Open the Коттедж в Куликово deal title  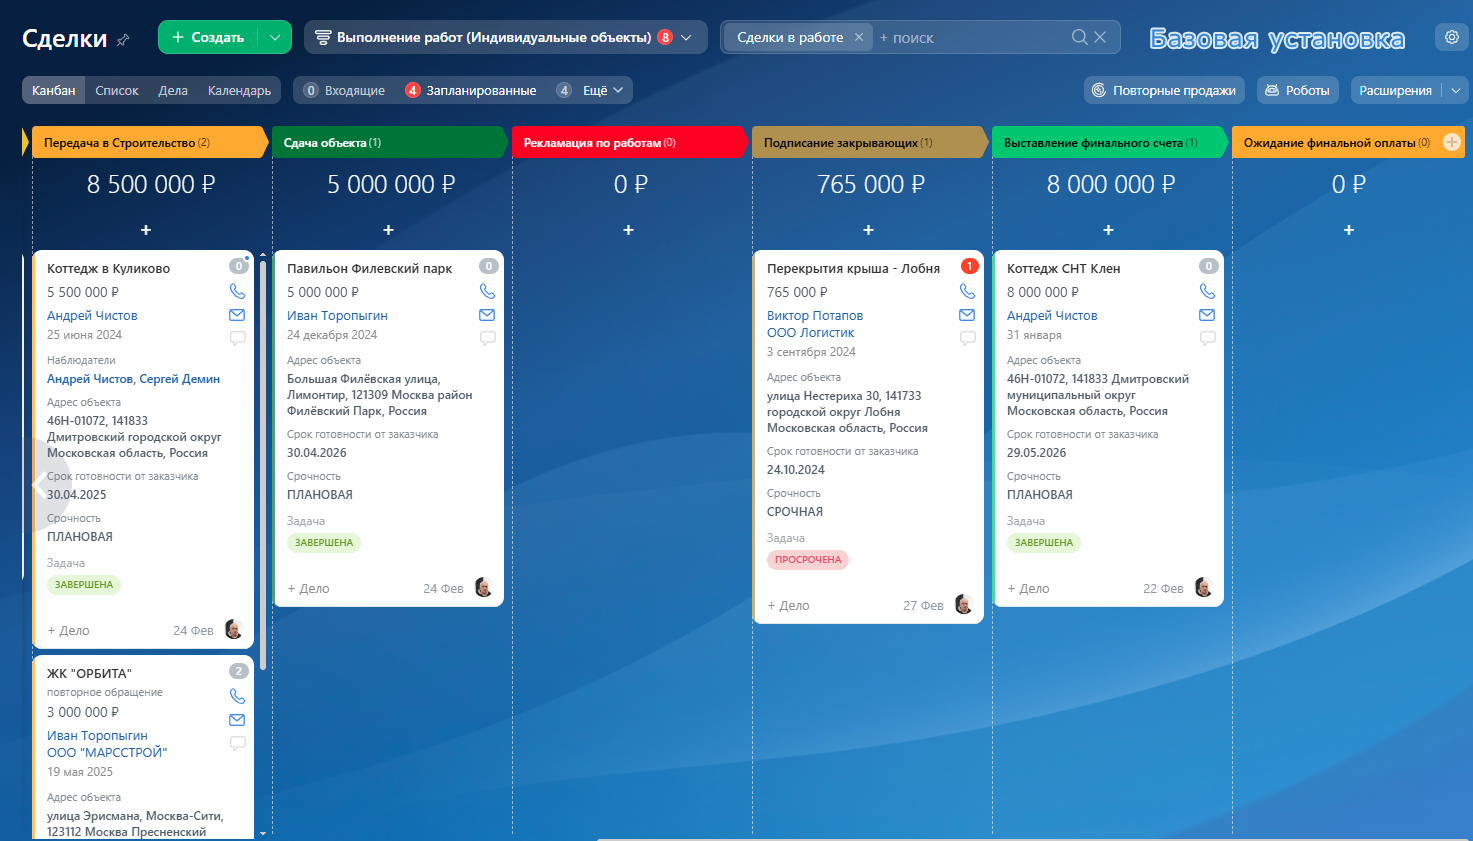pyautogui.click(x=109, y=268)
